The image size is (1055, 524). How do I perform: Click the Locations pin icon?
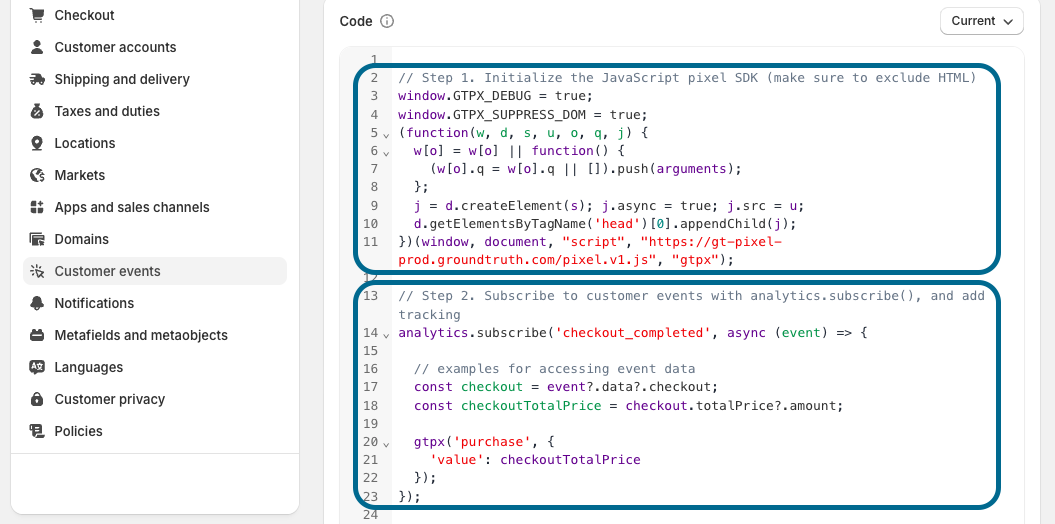pos(37,143)
